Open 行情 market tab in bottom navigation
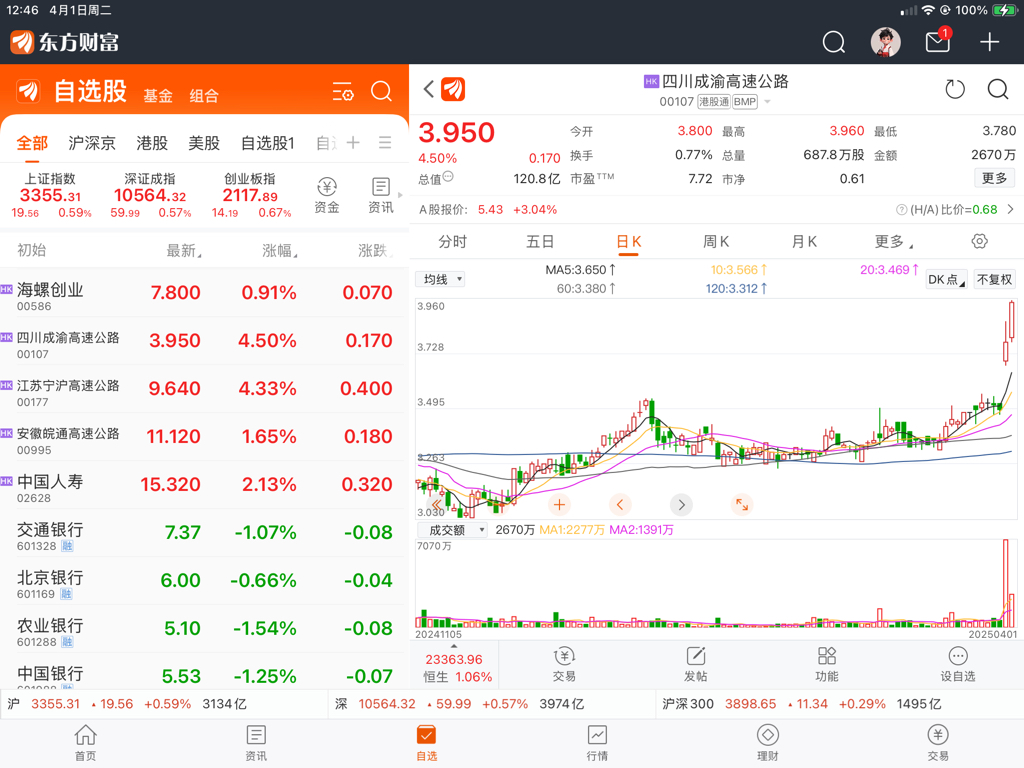 click(597, 743)
